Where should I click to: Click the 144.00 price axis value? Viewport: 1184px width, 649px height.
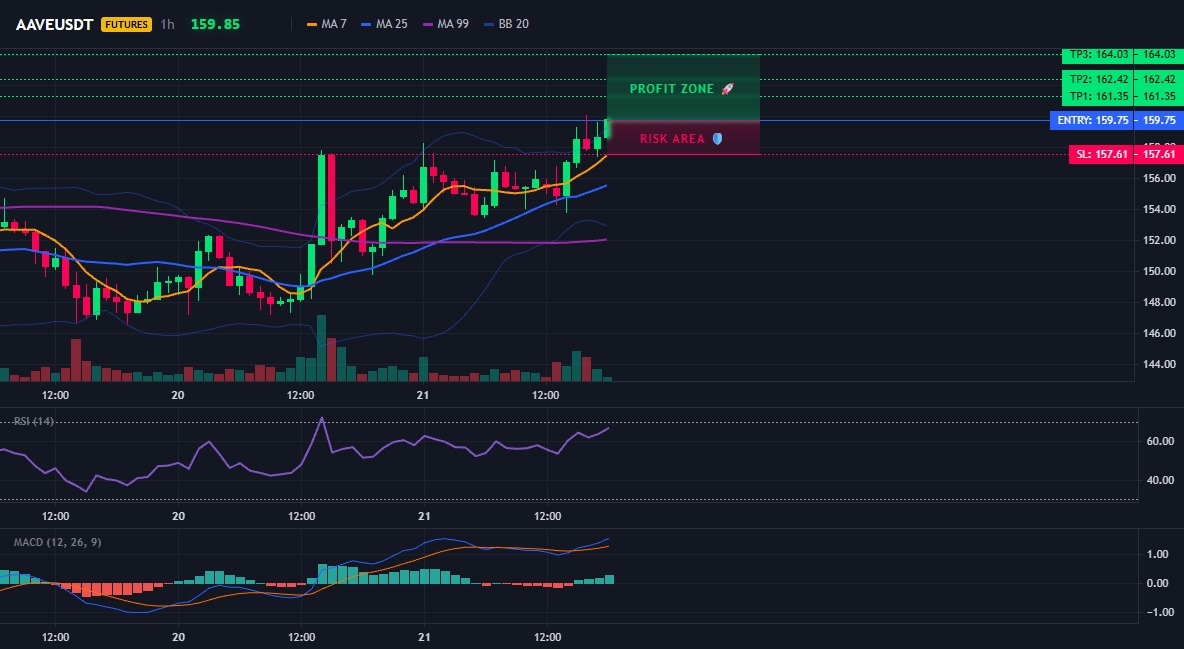[x=1159, y=364]
